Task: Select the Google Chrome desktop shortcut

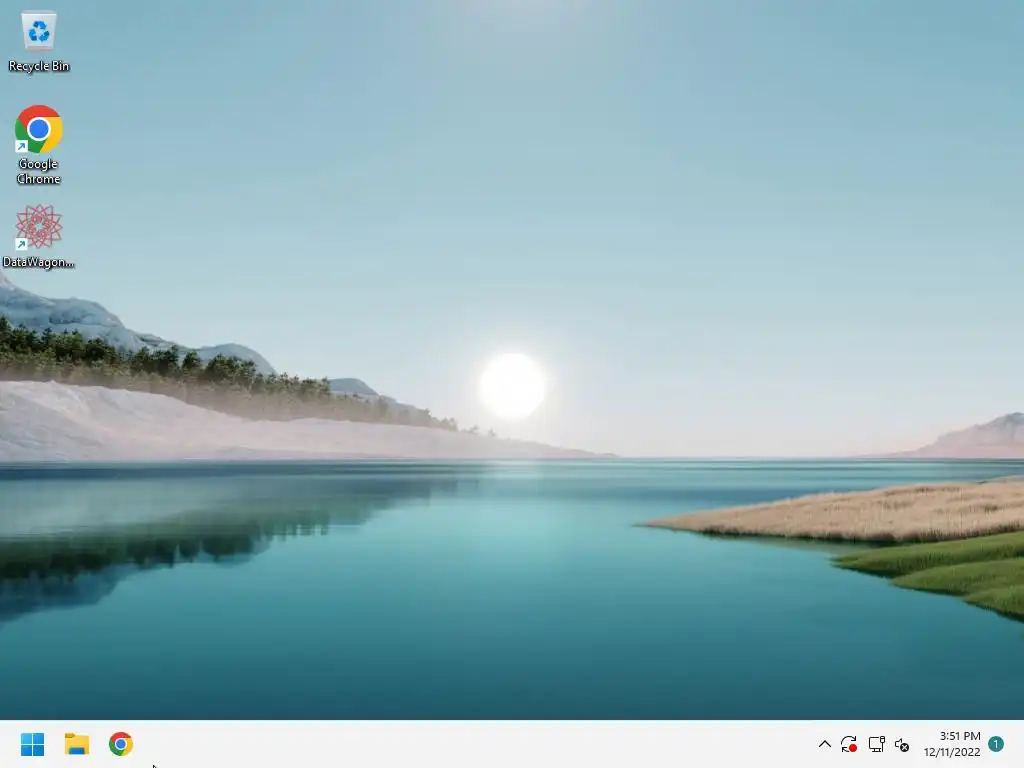Action: 39,145
